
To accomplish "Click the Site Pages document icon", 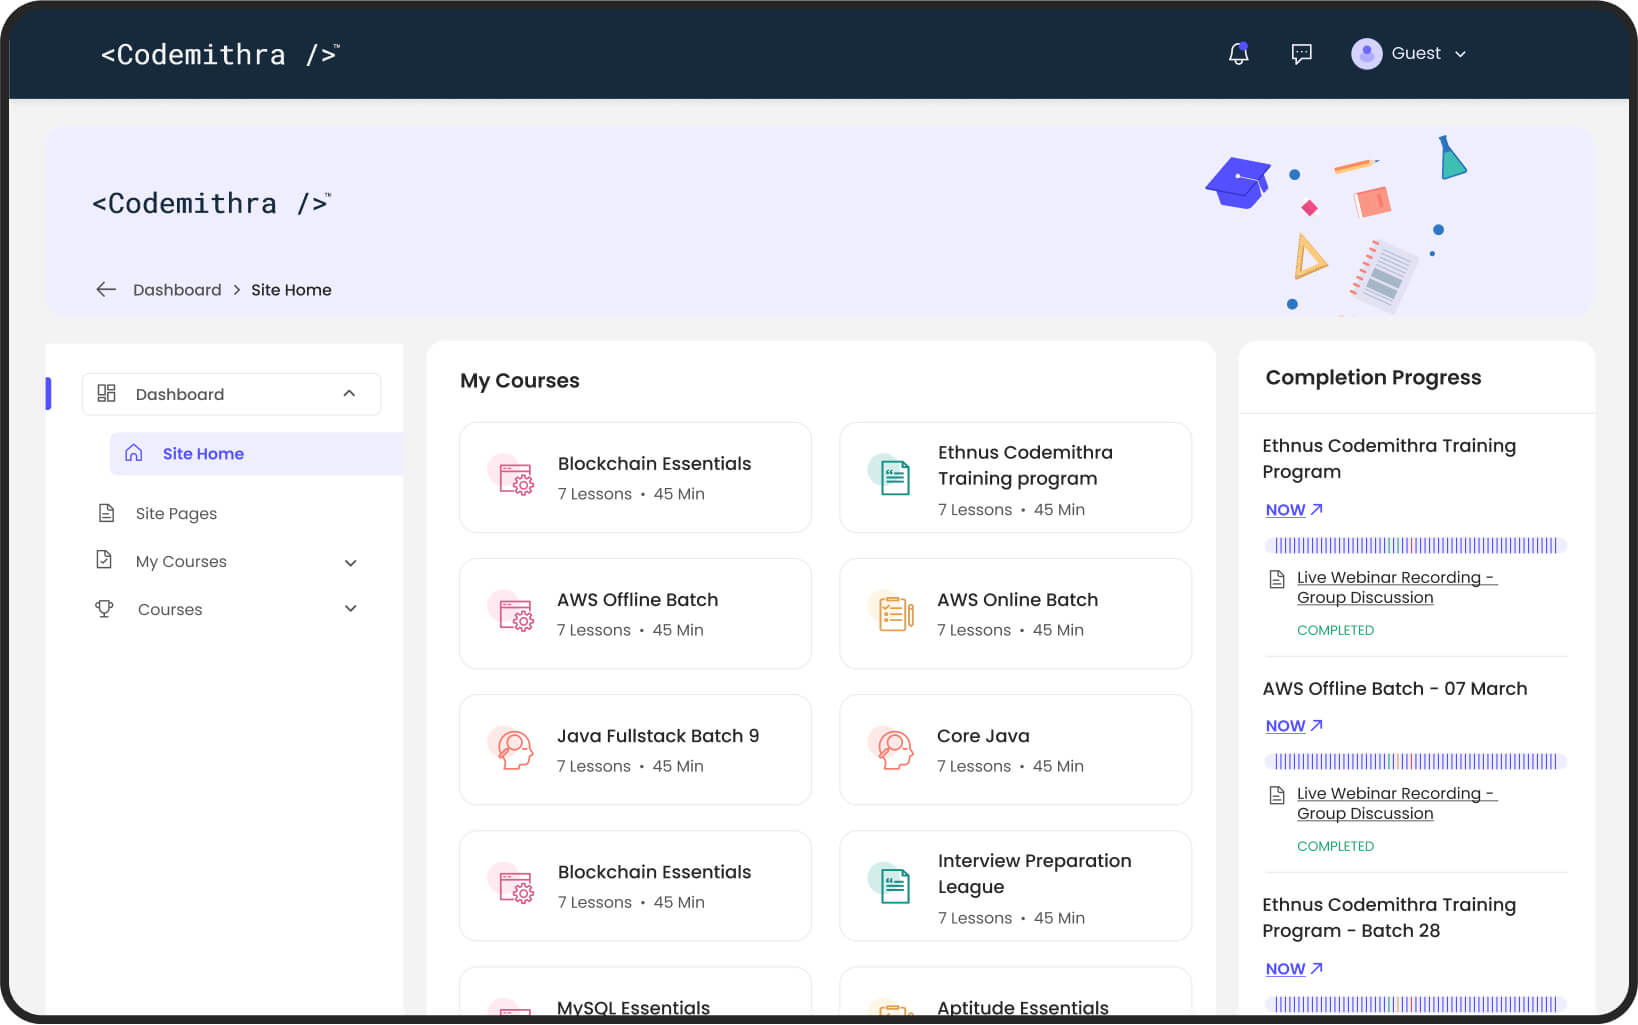I will (x=106, y=513).
